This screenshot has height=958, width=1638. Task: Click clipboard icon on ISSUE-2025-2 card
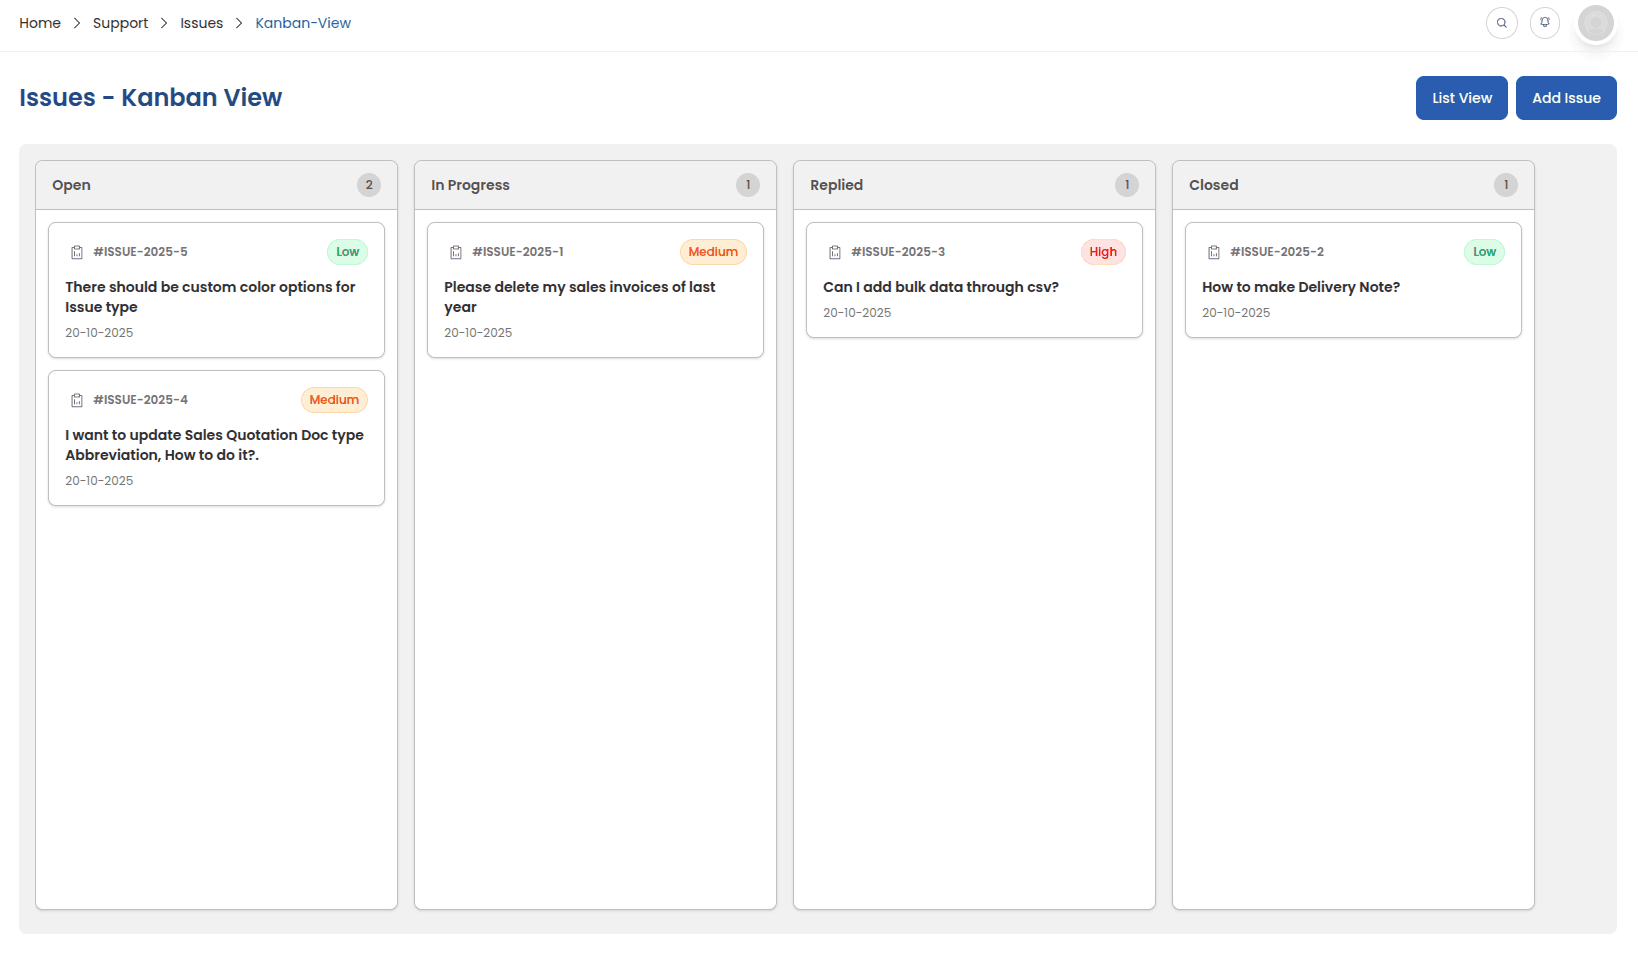(x=1214, y=252)
